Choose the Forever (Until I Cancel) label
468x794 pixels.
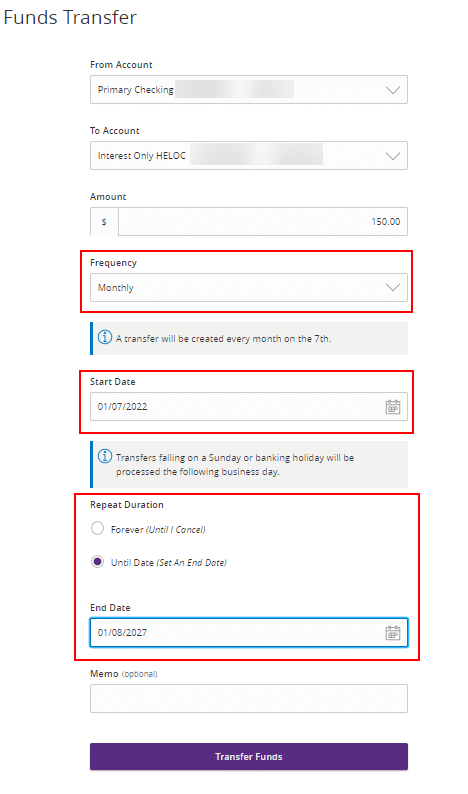point(158,530)
